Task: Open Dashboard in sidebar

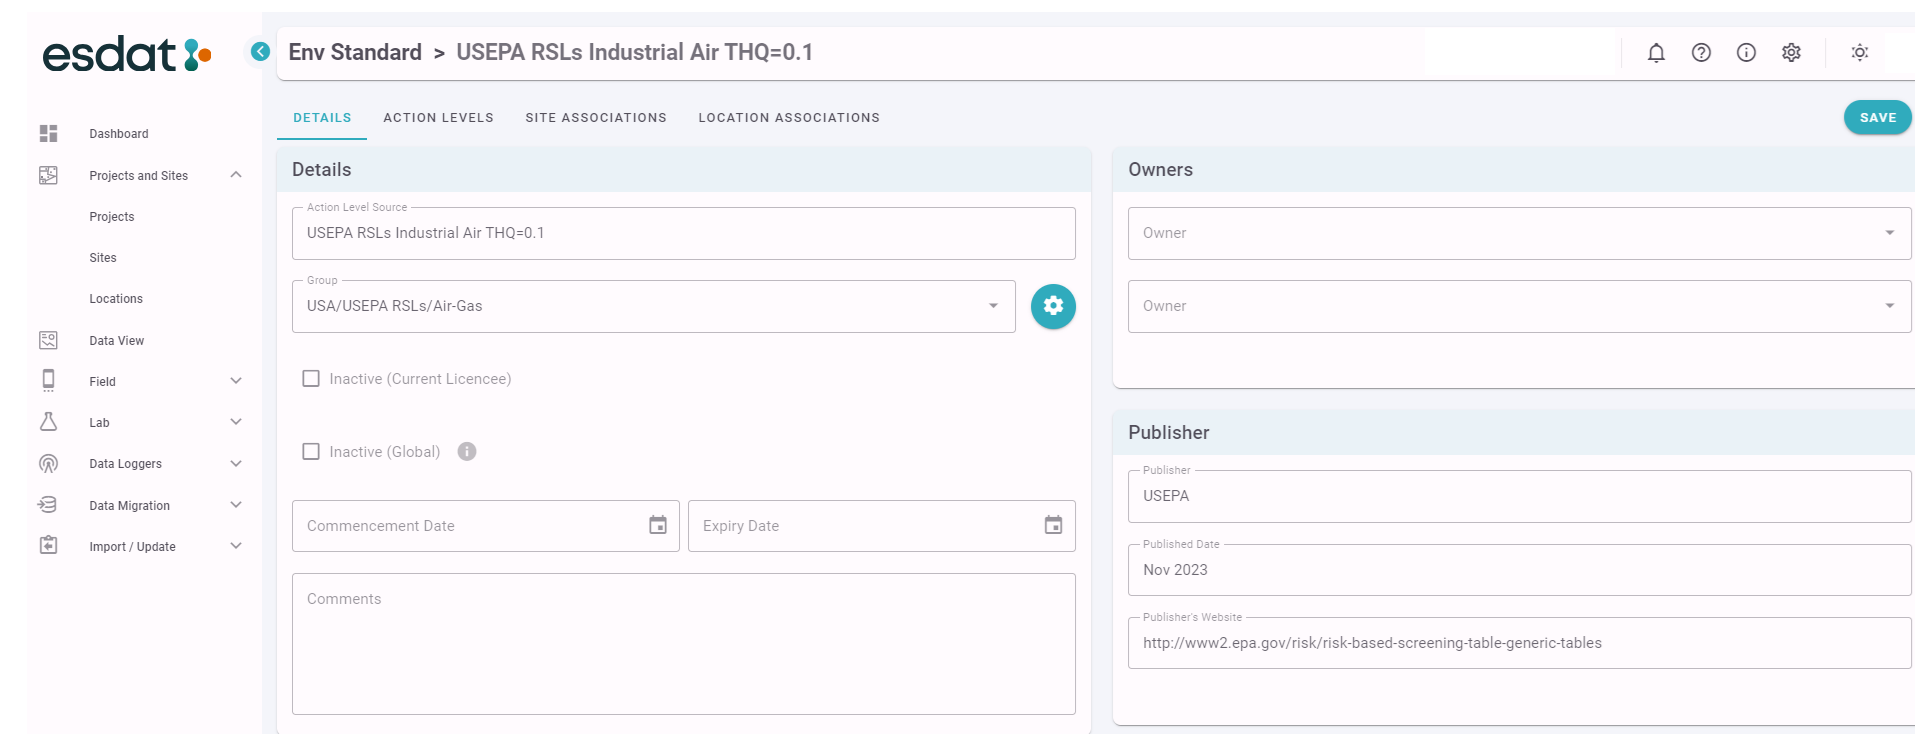Action: pos(119,134)
